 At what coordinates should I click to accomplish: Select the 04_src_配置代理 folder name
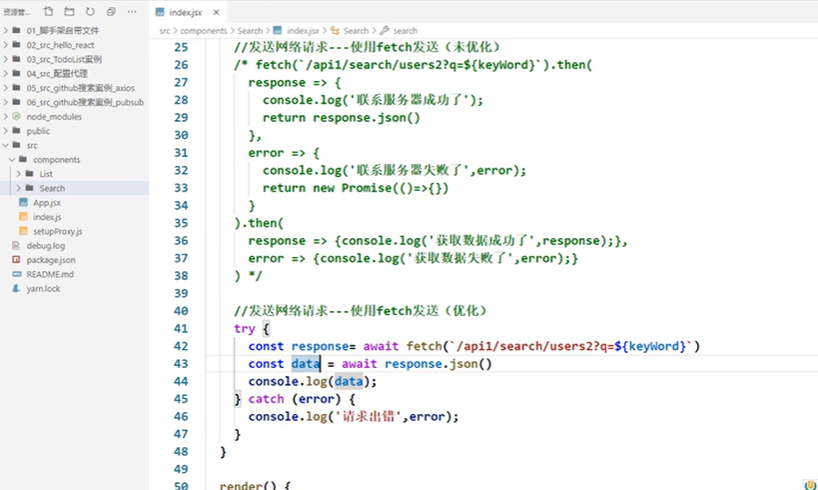(x=57, y=74)
